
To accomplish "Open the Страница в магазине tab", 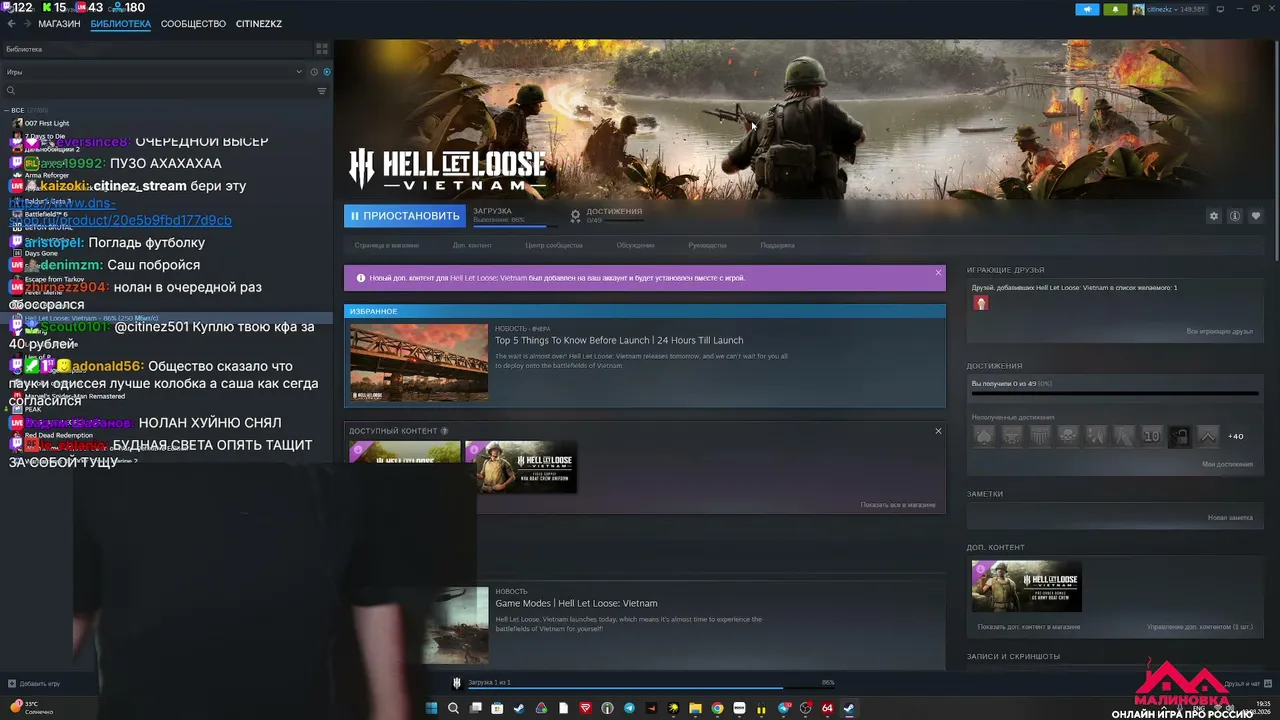I will click(x=387, y=245).
